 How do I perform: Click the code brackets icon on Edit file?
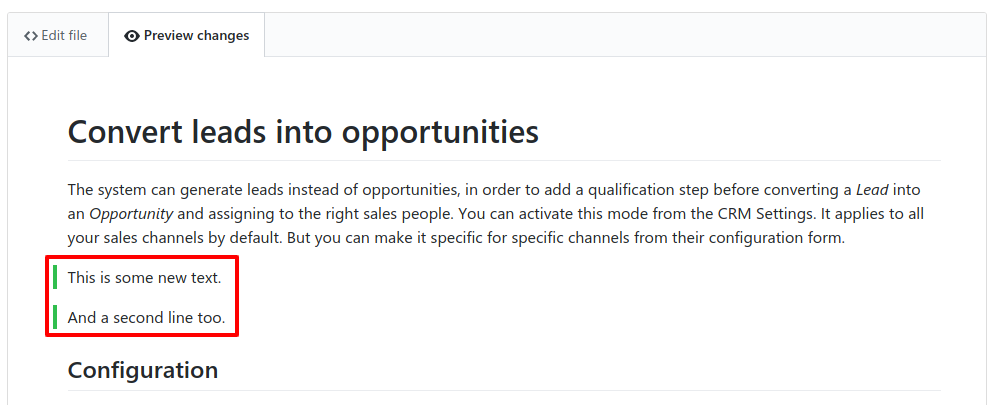click(x=31, y=36)
